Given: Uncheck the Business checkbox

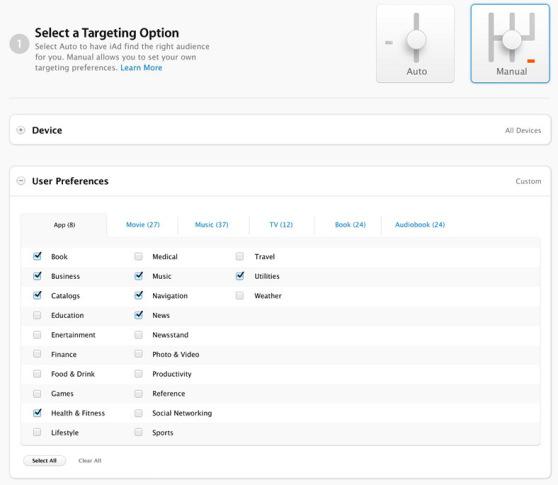Looking at the screenshot, I should coord(37,276).
